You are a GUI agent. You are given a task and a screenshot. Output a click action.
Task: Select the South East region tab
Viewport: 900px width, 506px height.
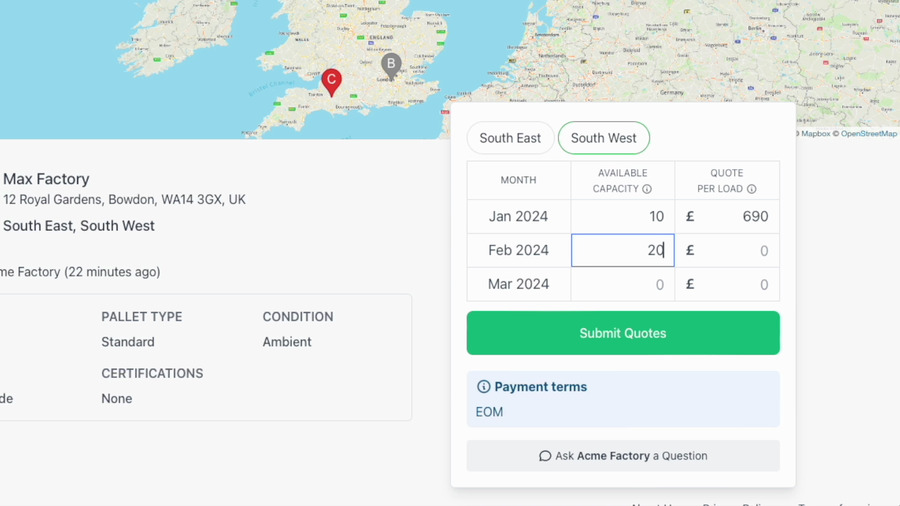pos(510,138)
